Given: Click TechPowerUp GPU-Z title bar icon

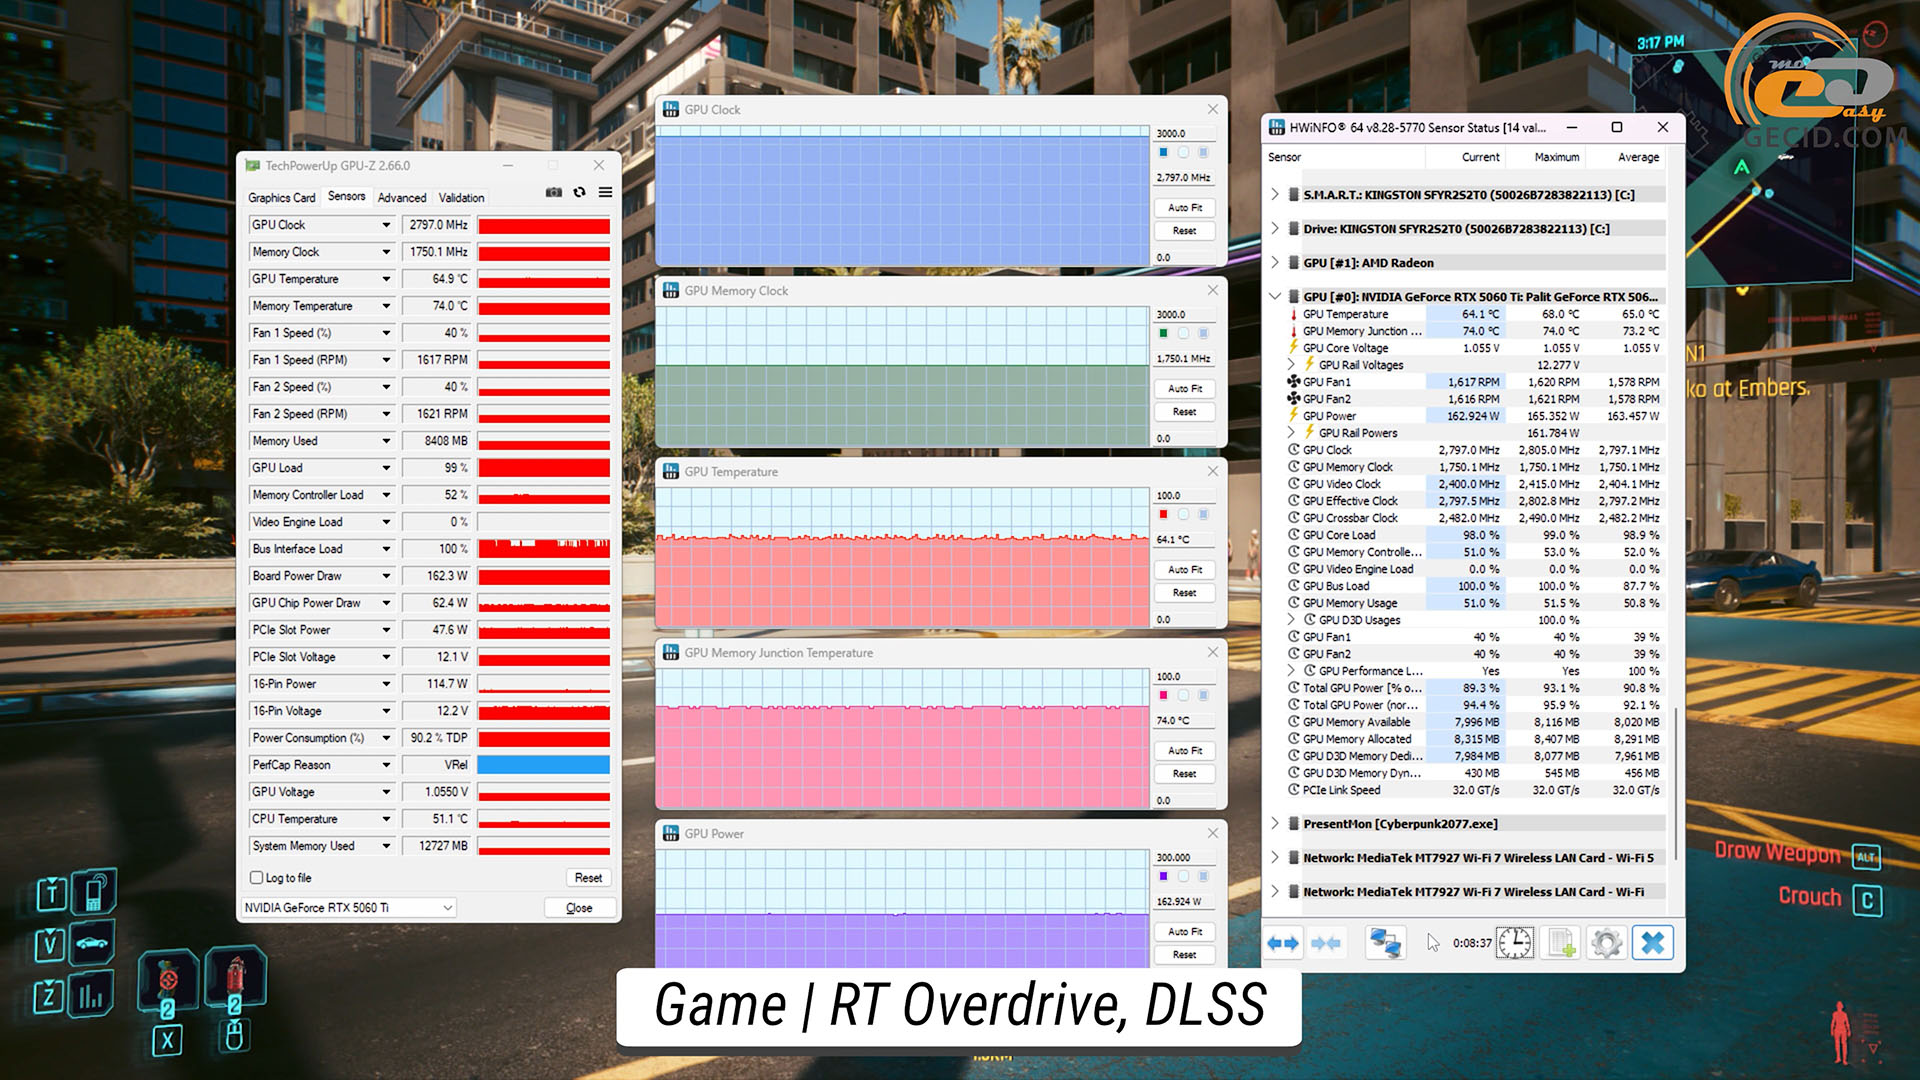Looking at the screenshot, I should (x=253, y=165).
